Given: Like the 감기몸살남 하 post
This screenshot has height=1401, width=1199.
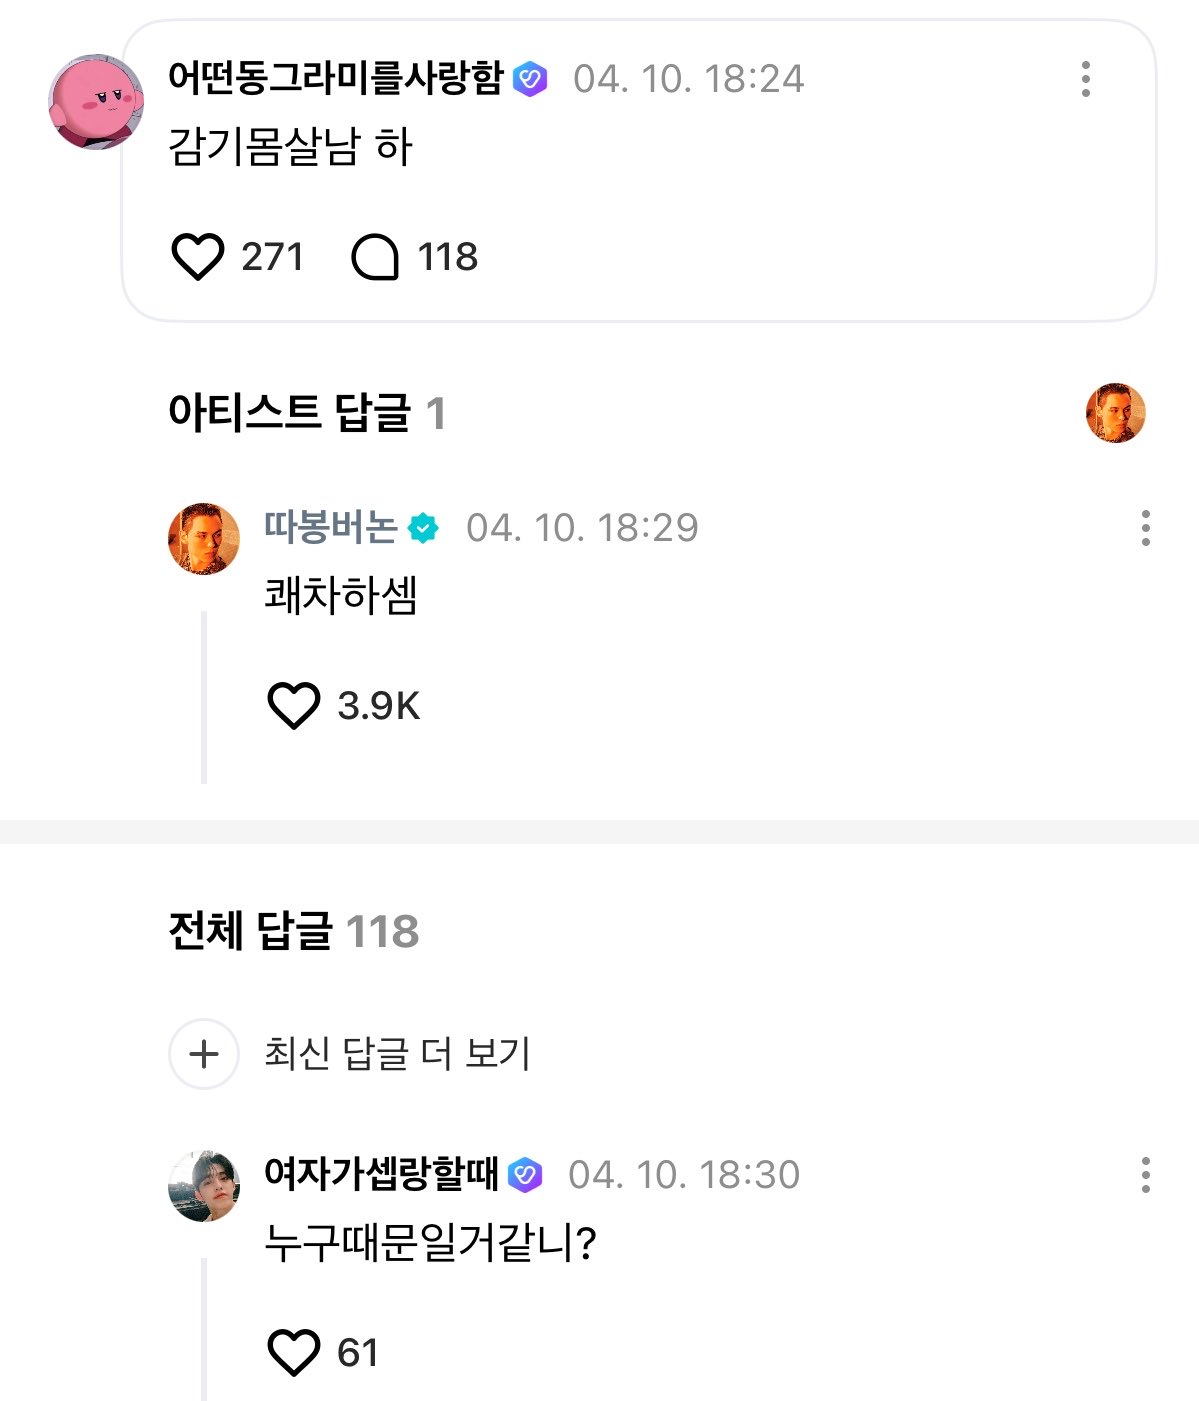Looking at the screenshot, I should (198, 257).
